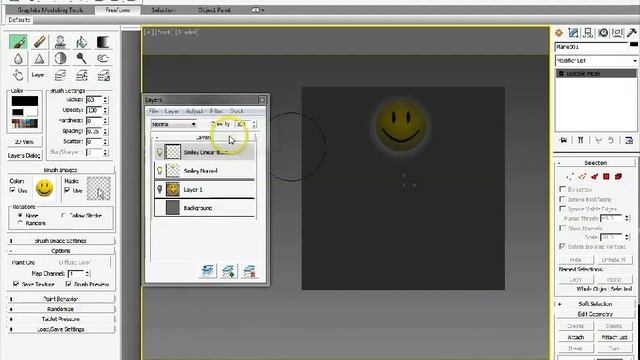Click duplicate layer button in Layers dialog
The width and height of the screenshot is (640, 360).
(229, 271)
